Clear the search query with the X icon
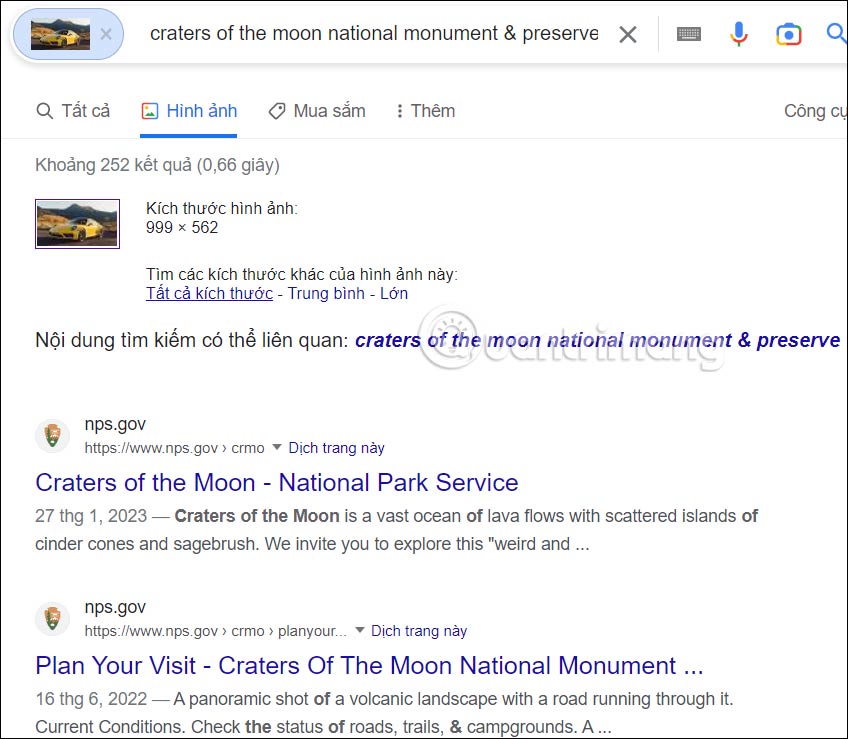 tap(628, 33)
